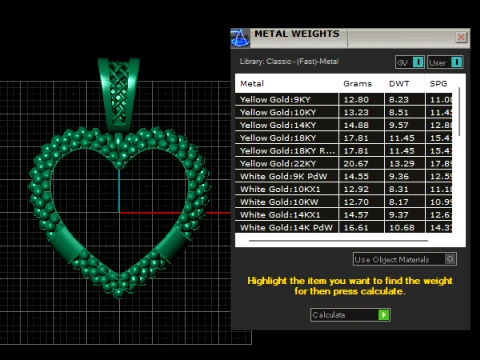
Task: Click the Metal Weights scale icon
Action: 239,38
